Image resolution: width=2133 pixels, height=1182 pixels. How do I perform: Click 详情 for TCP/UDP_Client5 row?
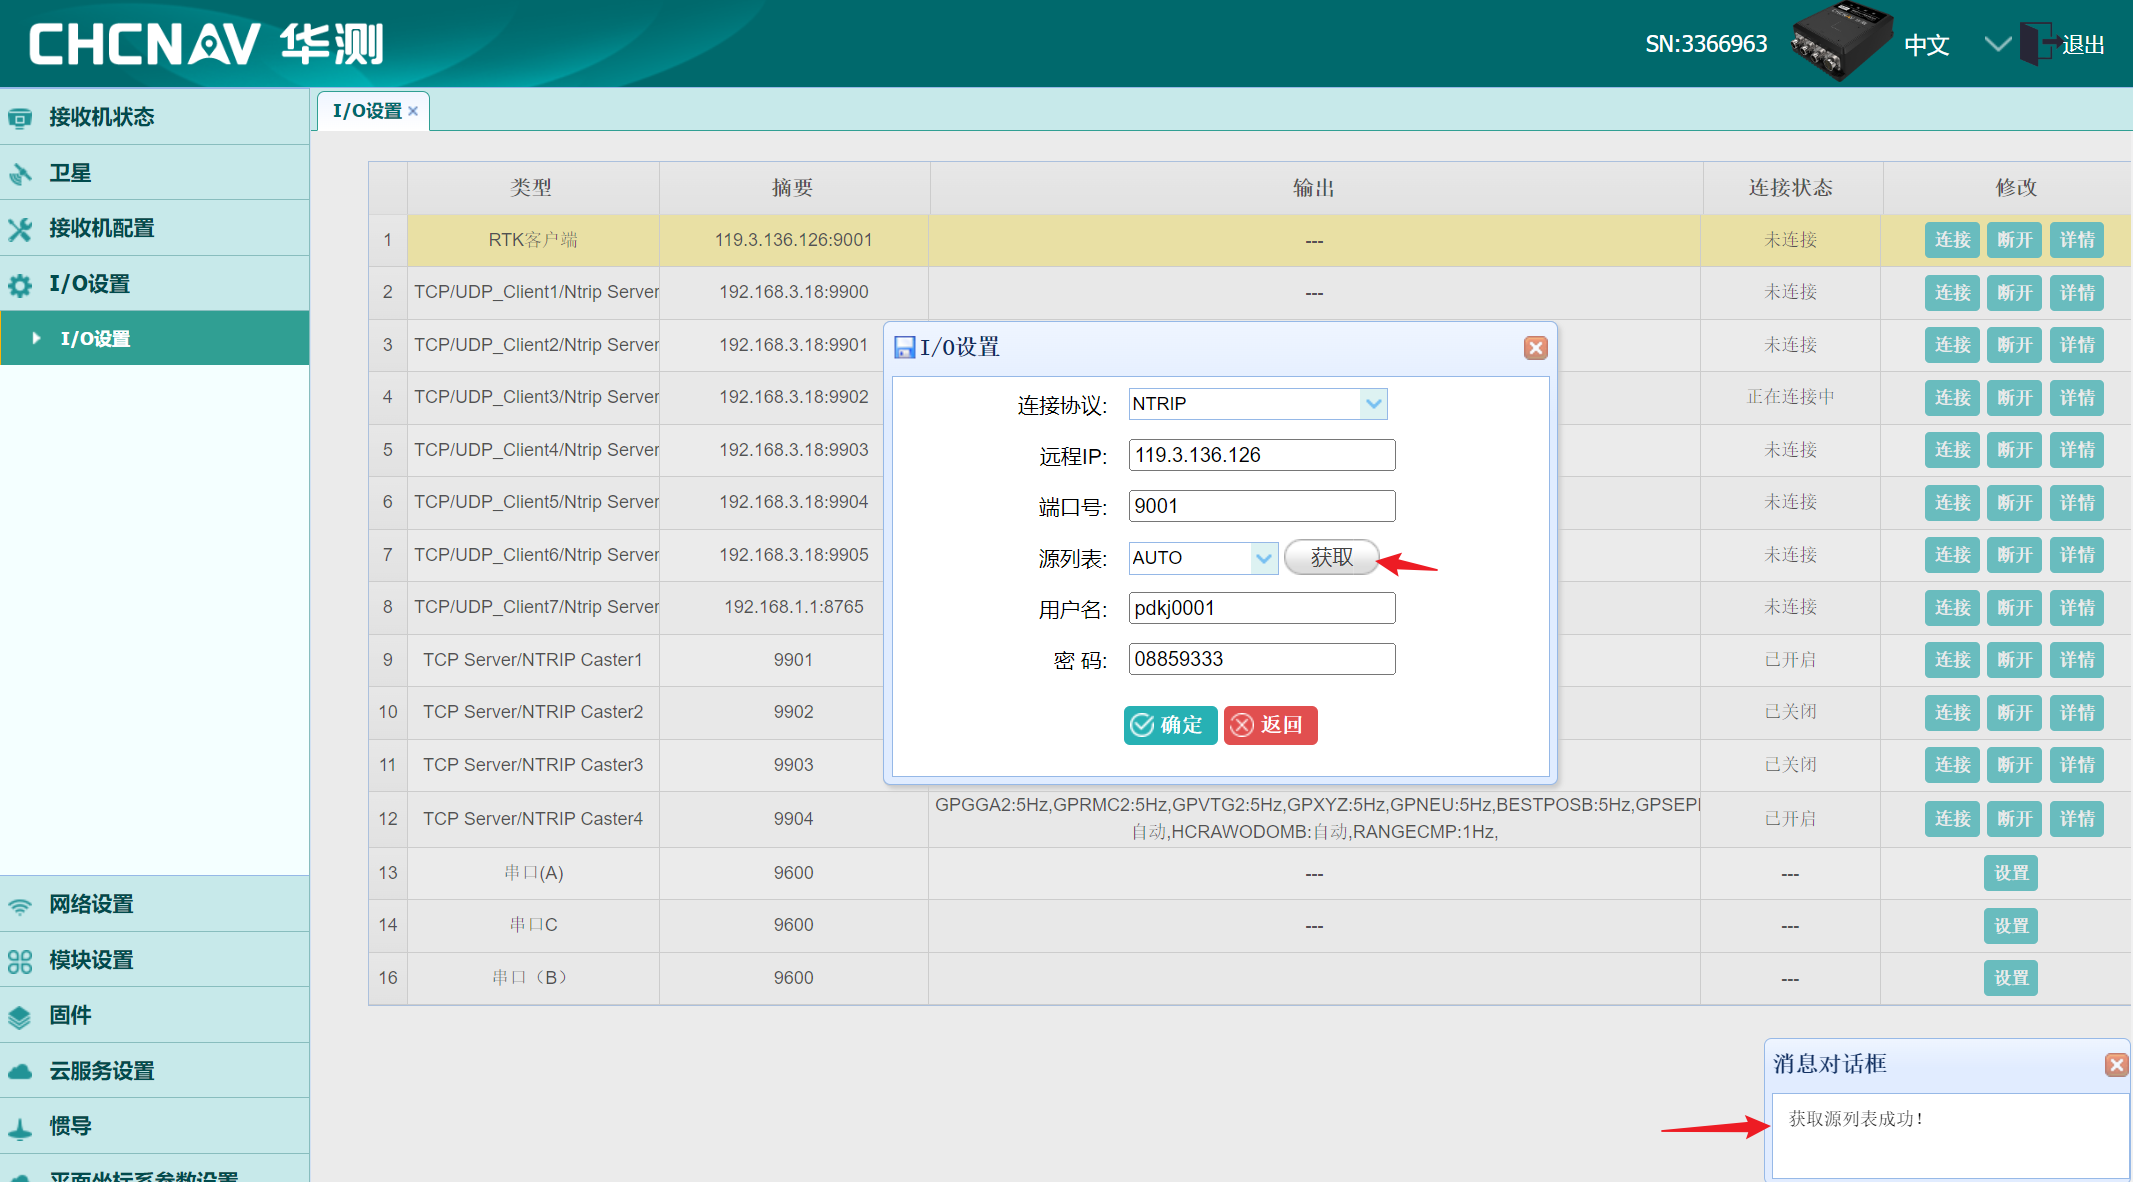[x=2077, y=503]
